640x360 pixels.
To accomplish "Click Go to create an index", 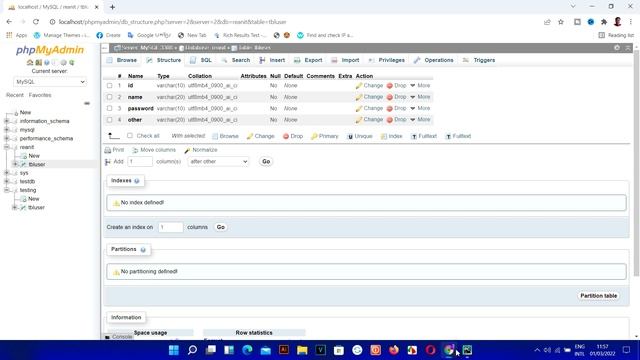I will coord(220,227).
